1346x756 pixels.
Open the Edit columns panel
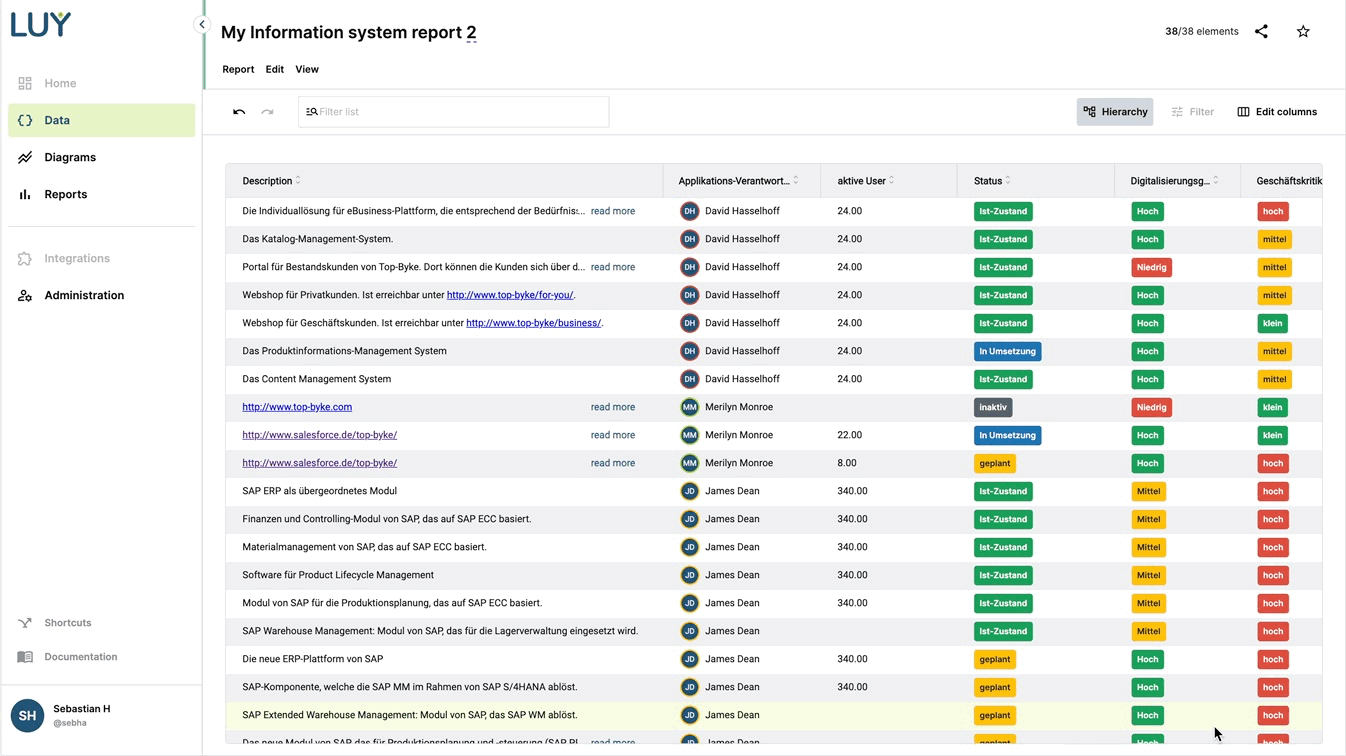coord(1277,112)
